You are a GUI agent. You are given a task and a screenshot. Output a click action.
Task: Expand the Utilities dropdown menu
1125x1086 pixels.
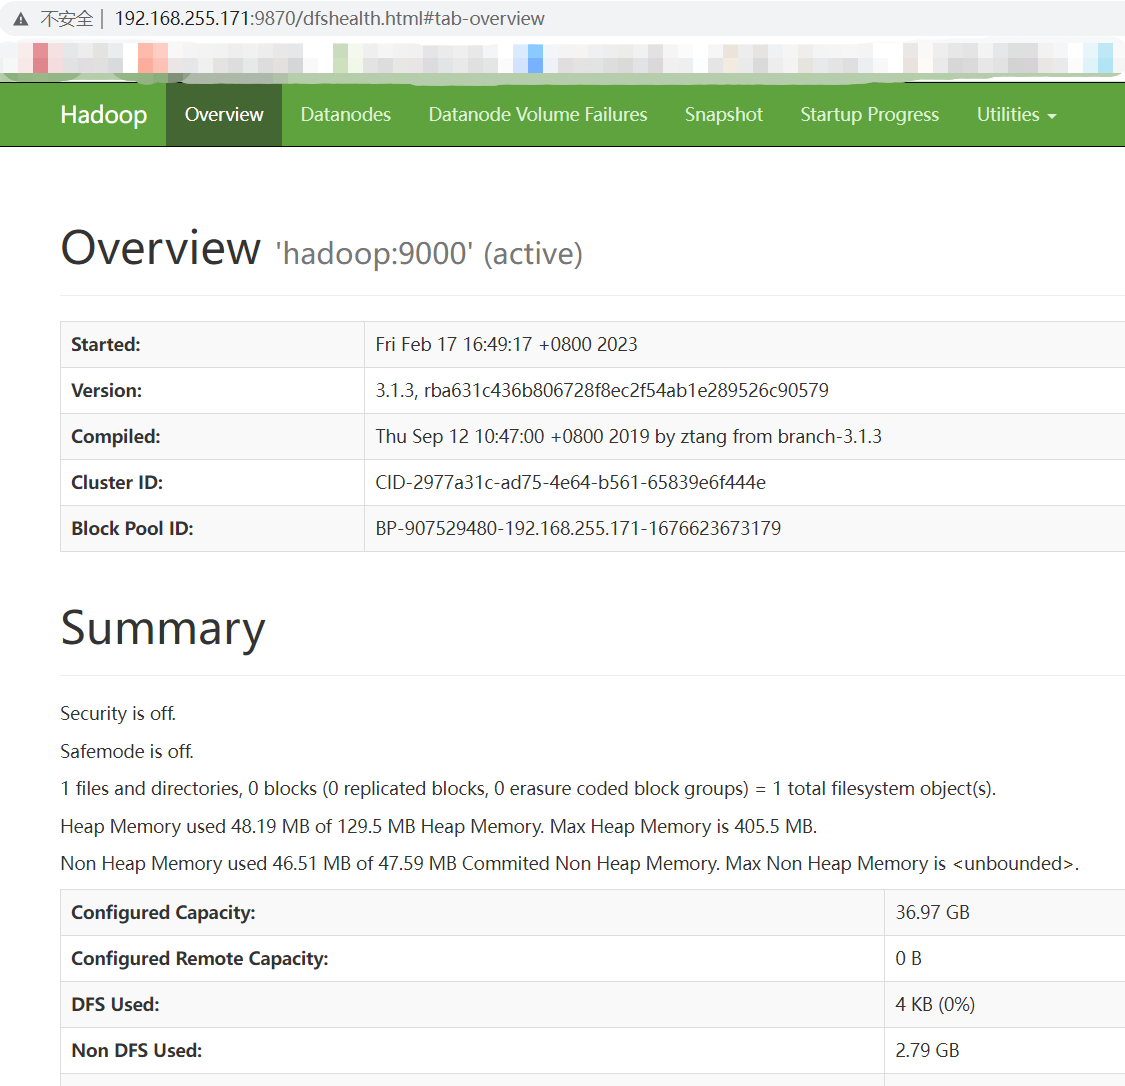(x=1016, y=115)
